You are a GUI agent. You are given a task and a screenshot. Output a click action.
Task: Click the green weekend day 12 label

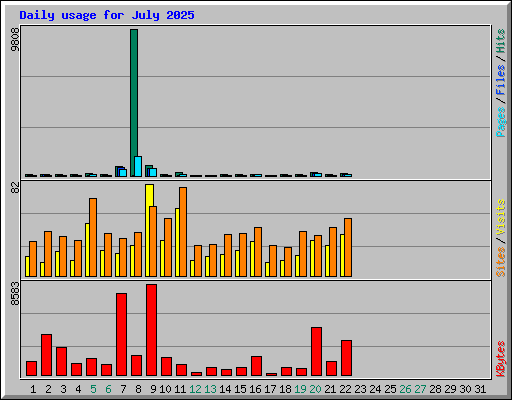pos(195,389)
